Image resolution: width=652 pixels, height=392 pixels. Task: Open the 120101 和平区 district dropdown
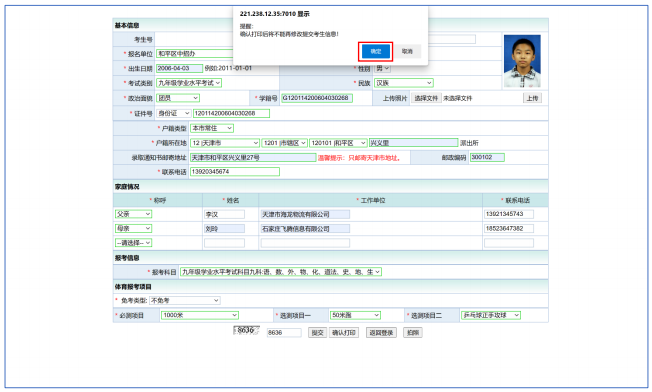point(338,143)
